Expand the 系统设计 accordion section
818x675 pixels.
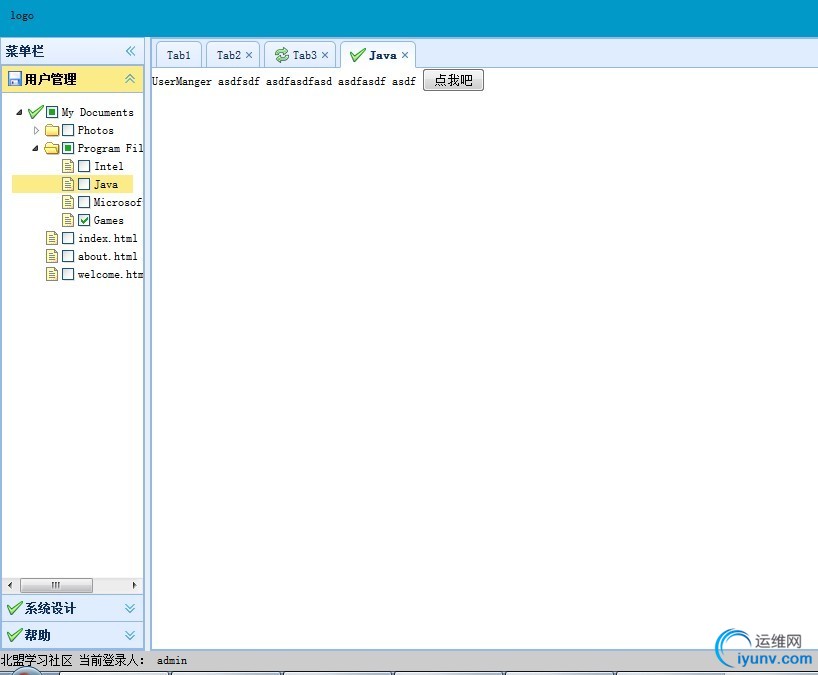tap(130, 608)
